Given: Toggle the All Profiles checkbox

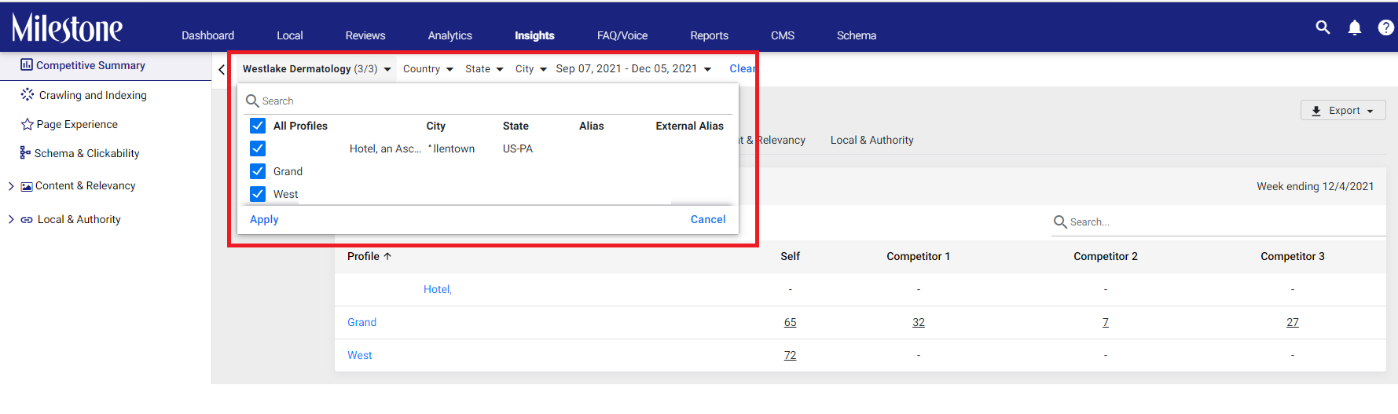Looking at the screenshot, I should (x=257, y=126).
